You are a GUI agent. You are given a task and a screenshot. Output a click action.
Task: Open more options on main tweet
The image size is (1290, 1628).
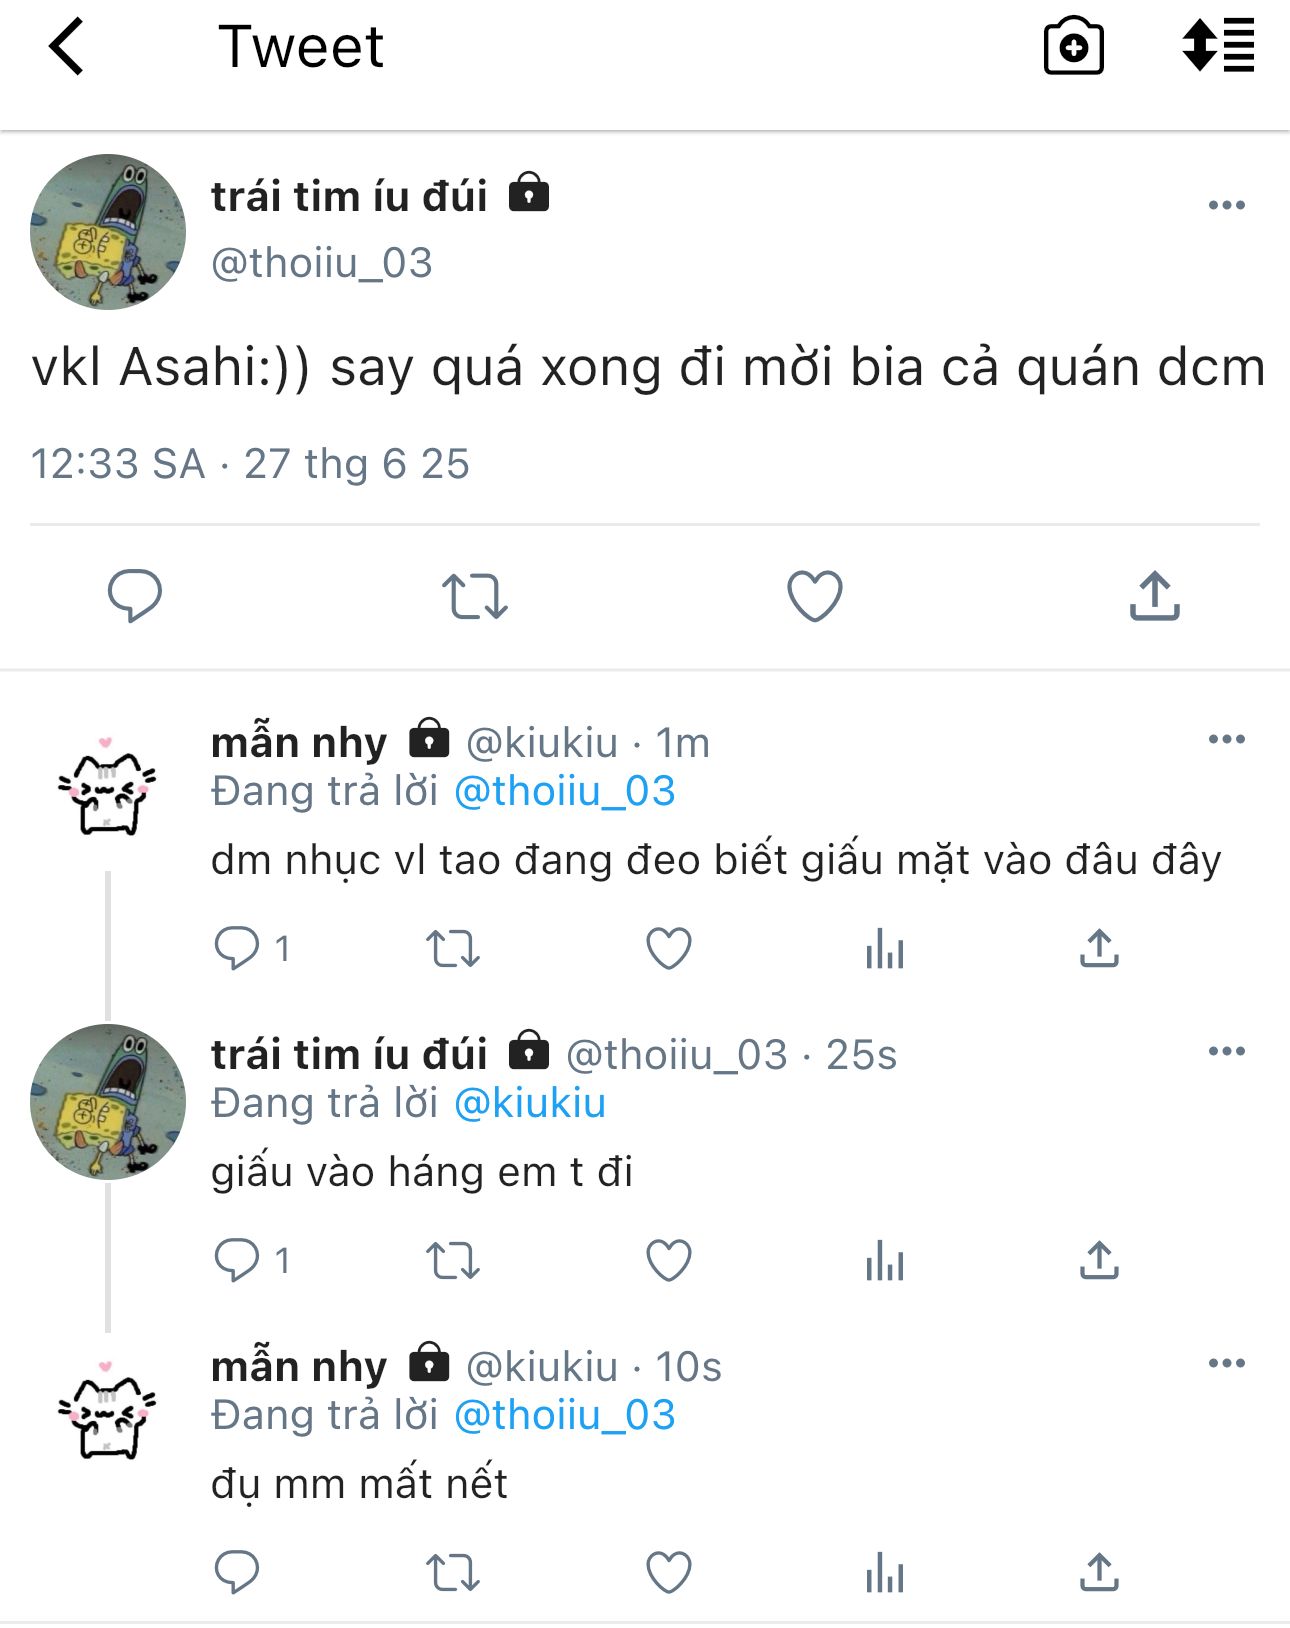pyautogui.click(x=1226, y=205)
